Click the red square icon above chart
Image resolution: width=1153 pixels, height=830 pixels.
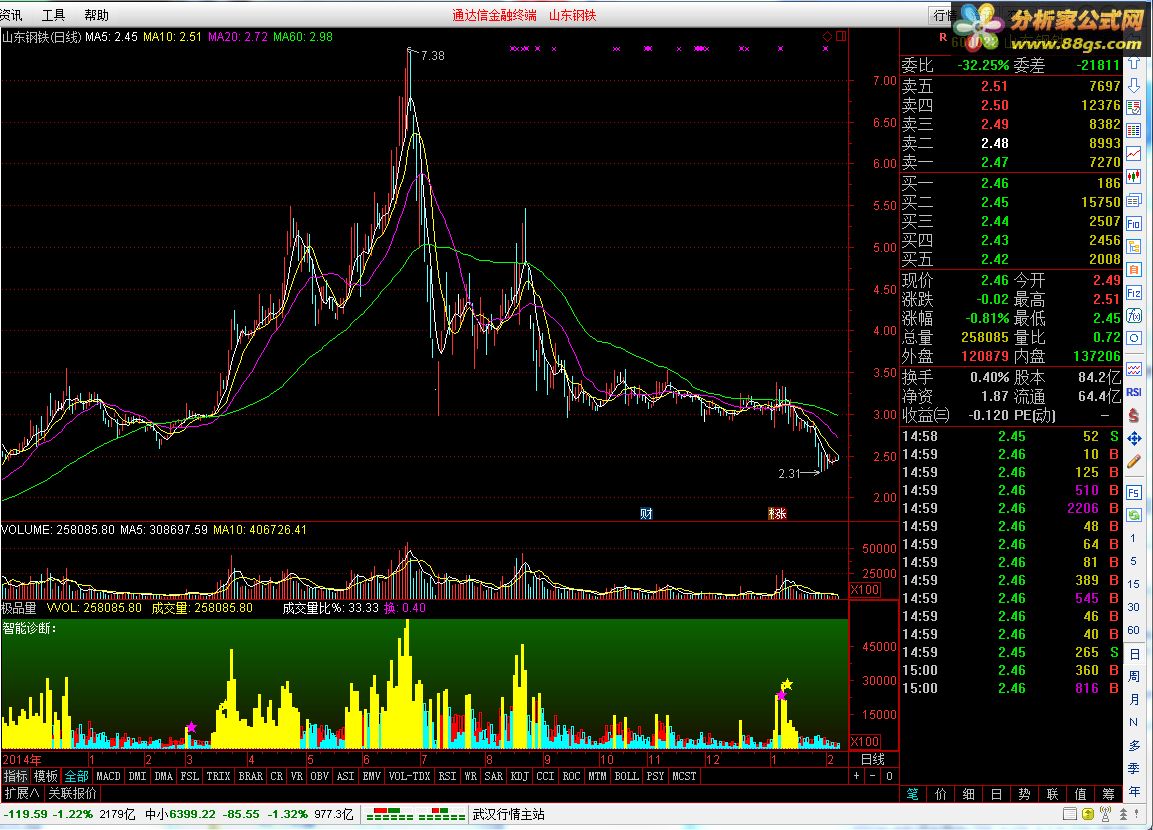click(x=840, y=36)
